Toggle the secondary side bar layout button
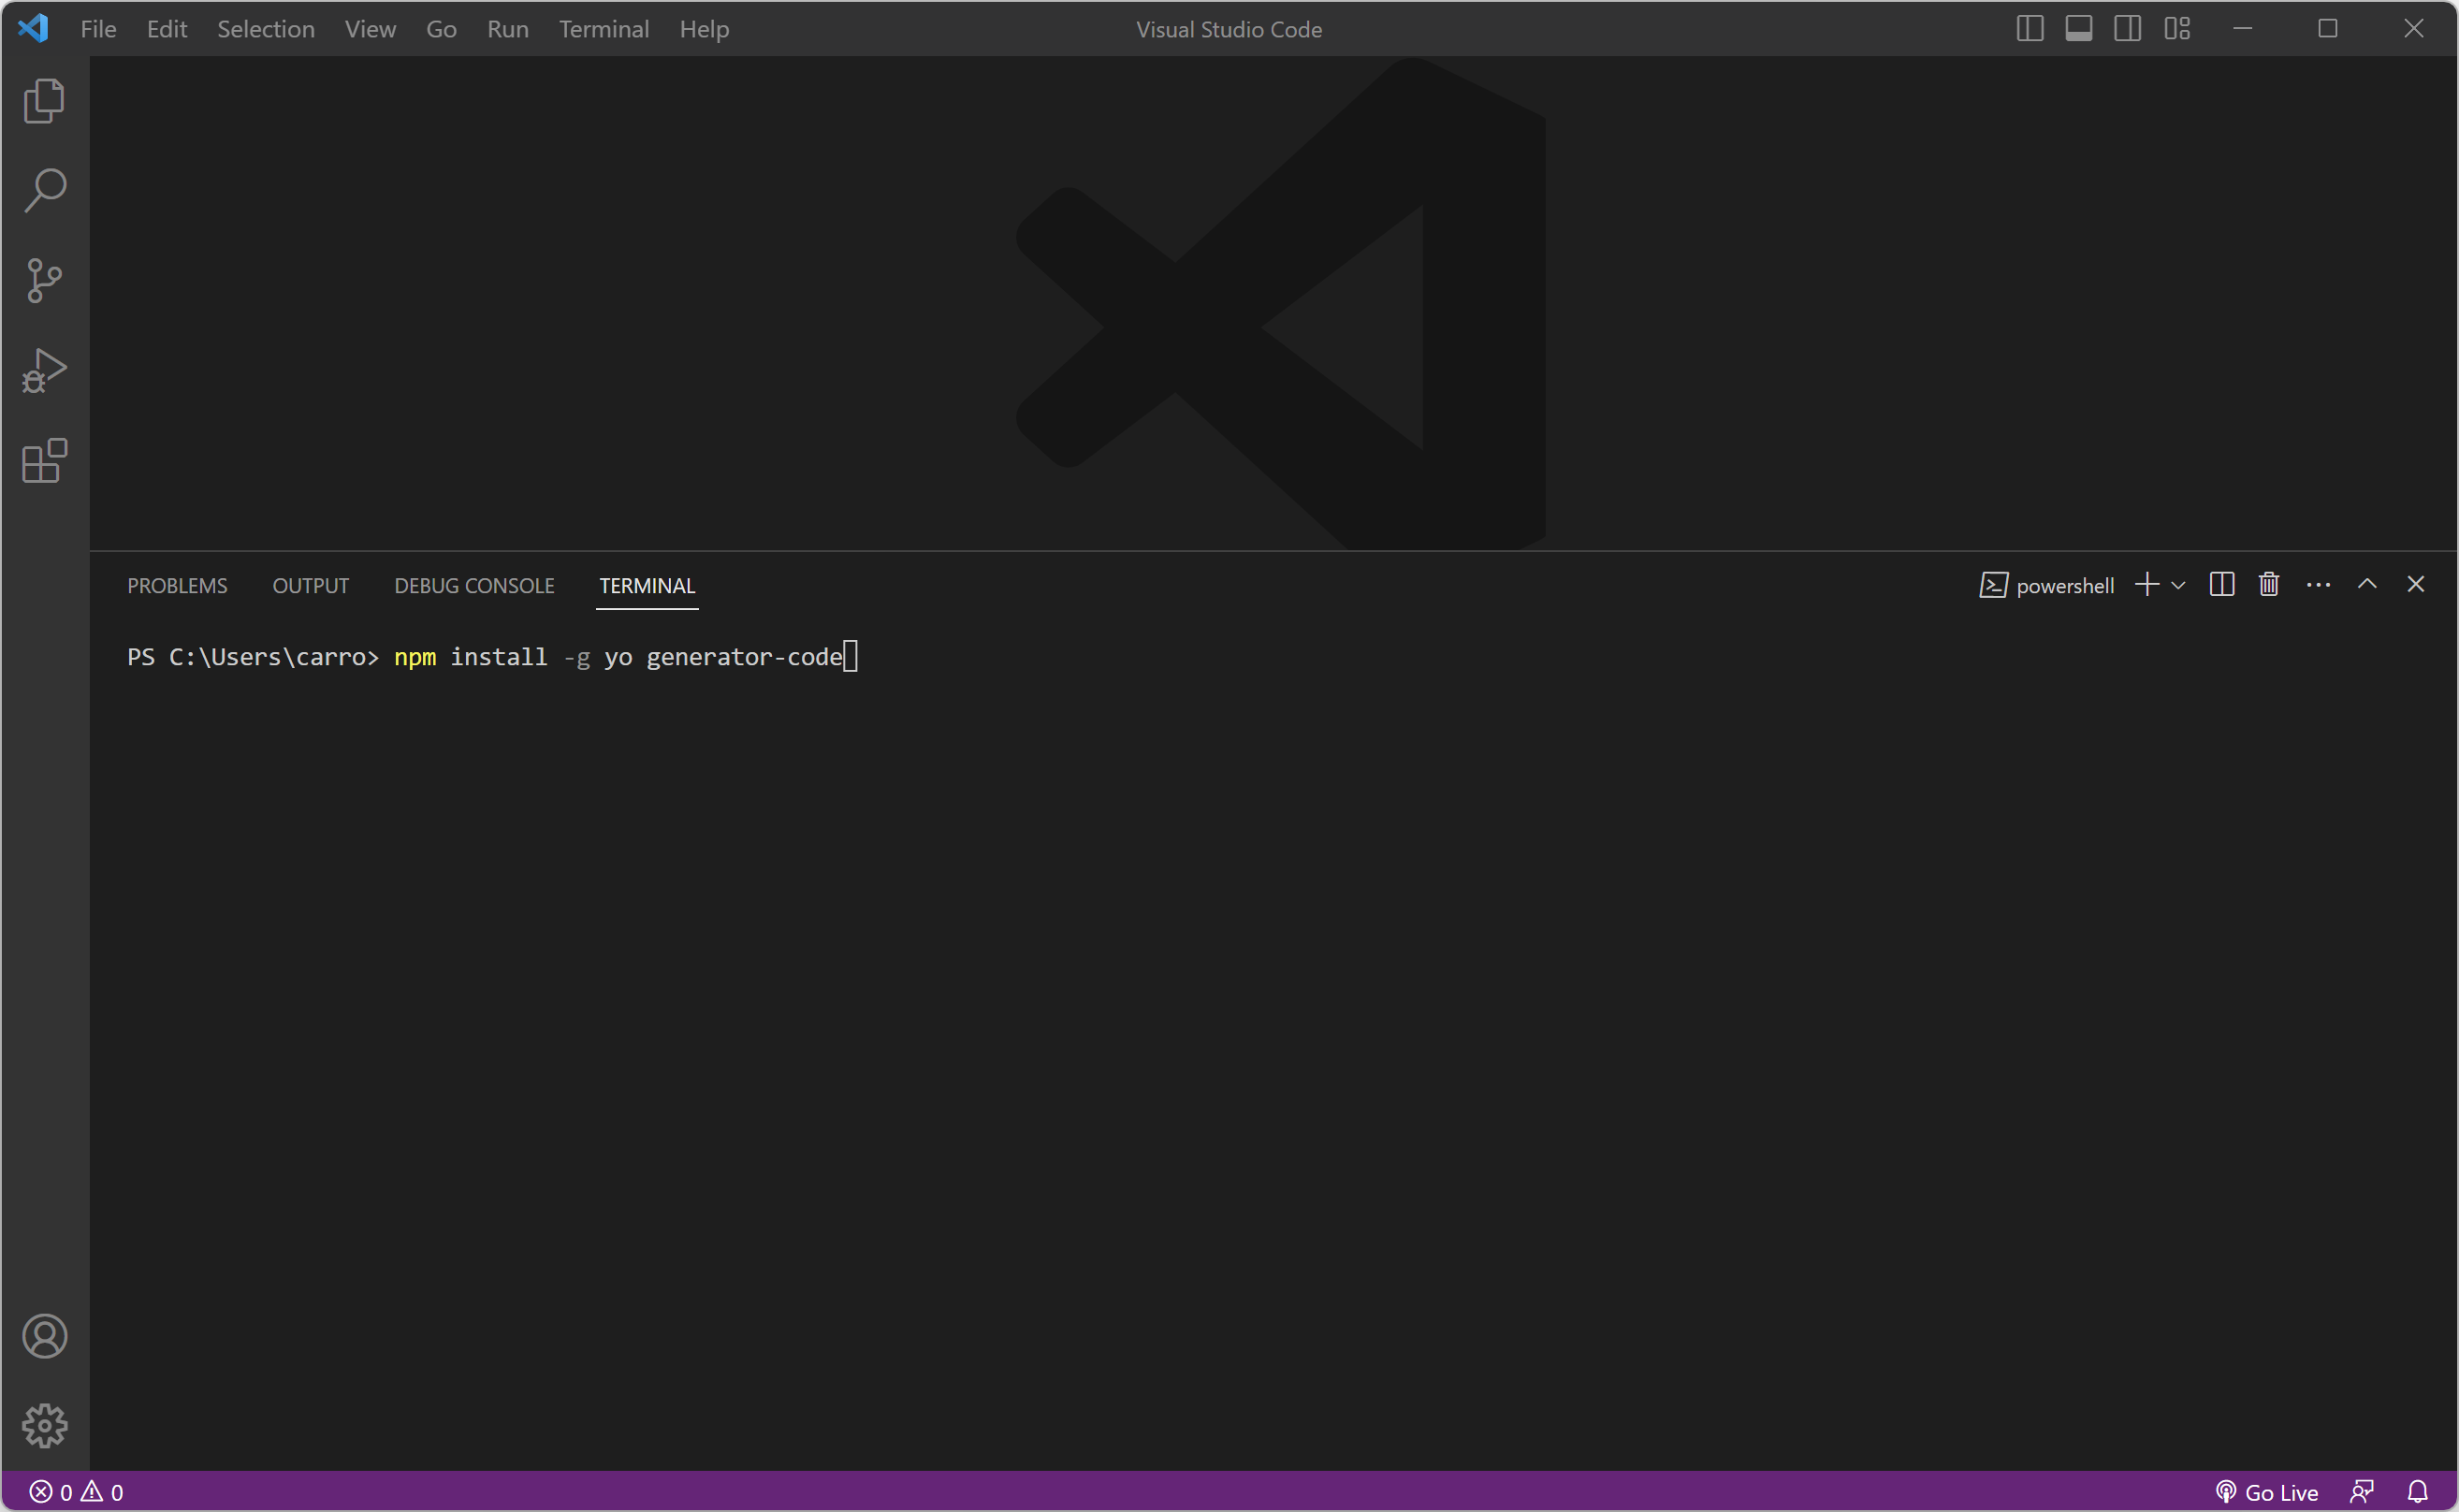This screenshot has width=2459, height=1512. pos(2127,29)
